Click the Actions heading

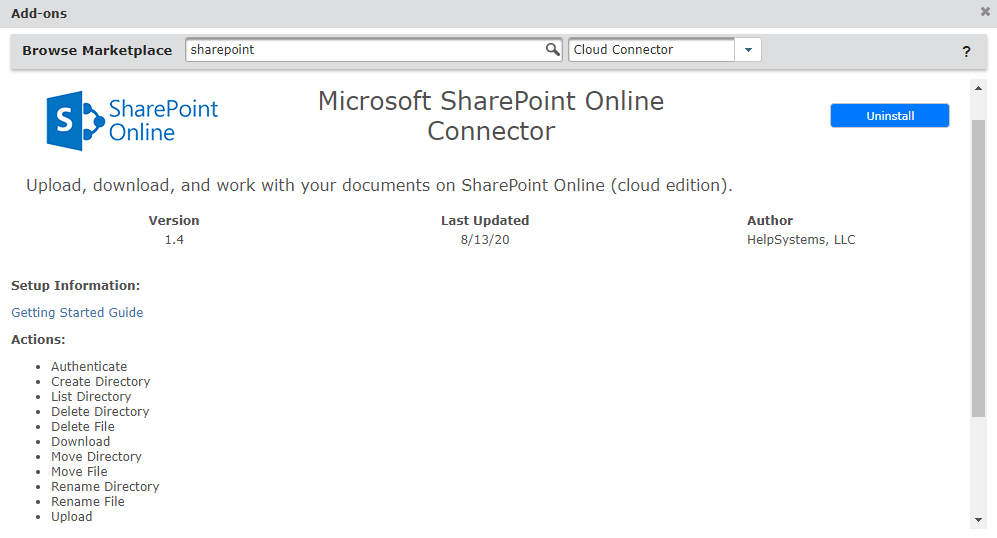pos(38,340)
